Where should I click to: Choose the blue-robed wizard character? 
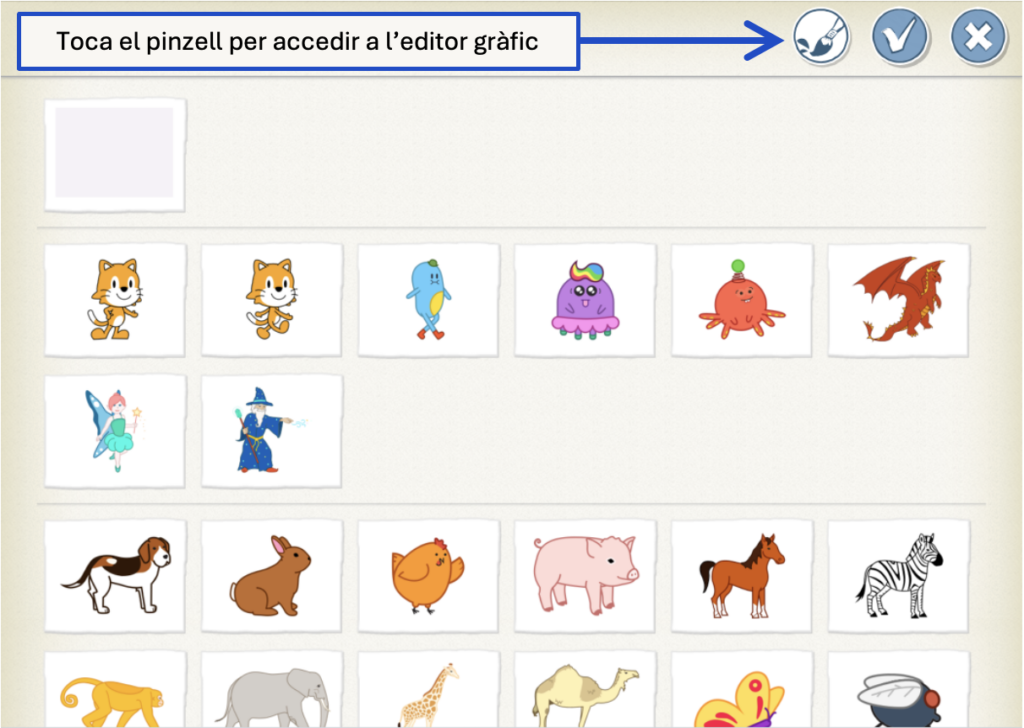pyautogui.click(x=271, y=431)
